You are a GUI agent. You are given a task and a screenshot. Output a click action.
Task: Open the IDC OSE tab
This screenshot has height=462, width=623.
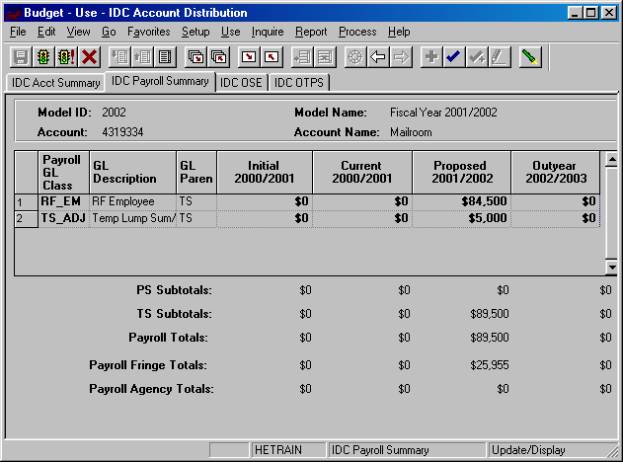(x=242, y=82)
